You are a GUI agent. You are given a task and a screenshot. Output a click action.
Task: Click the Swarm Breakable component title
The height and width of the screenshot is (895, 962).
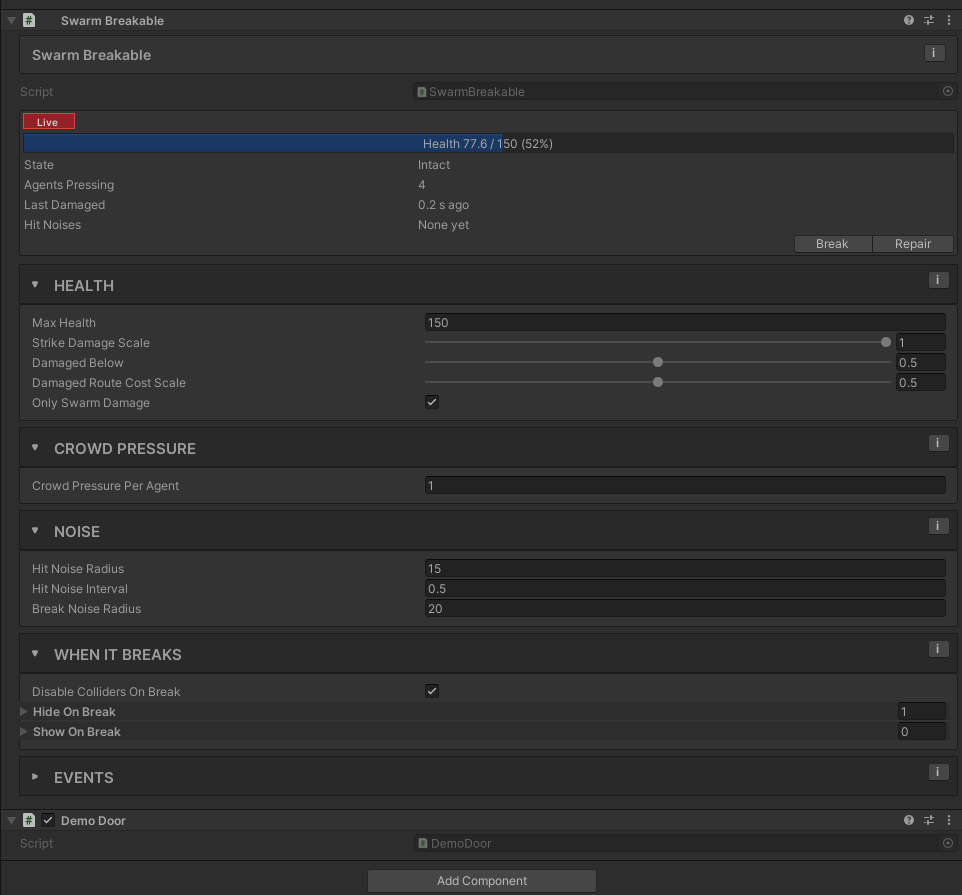[112, 20]
